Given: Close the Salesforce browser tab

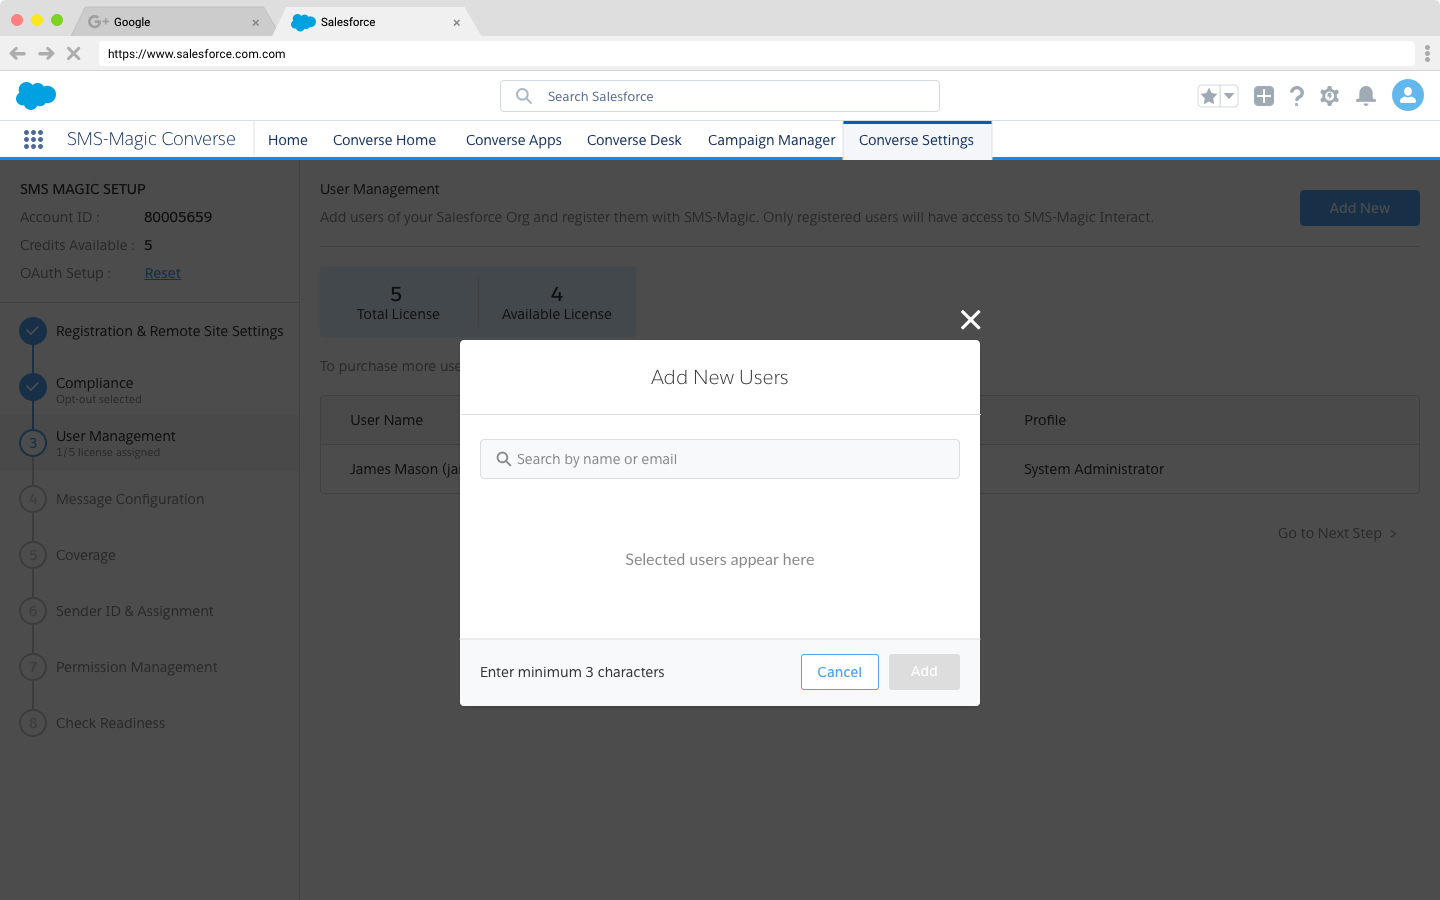Looking at the screenshot, I should pyautogui.click(x=457, y=22).
